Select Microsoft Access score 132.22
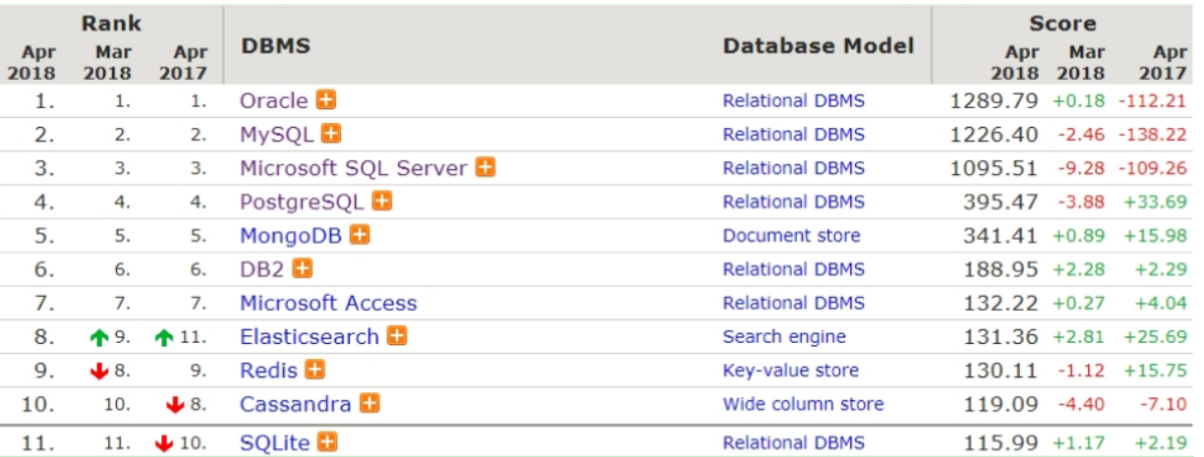 1000,303
